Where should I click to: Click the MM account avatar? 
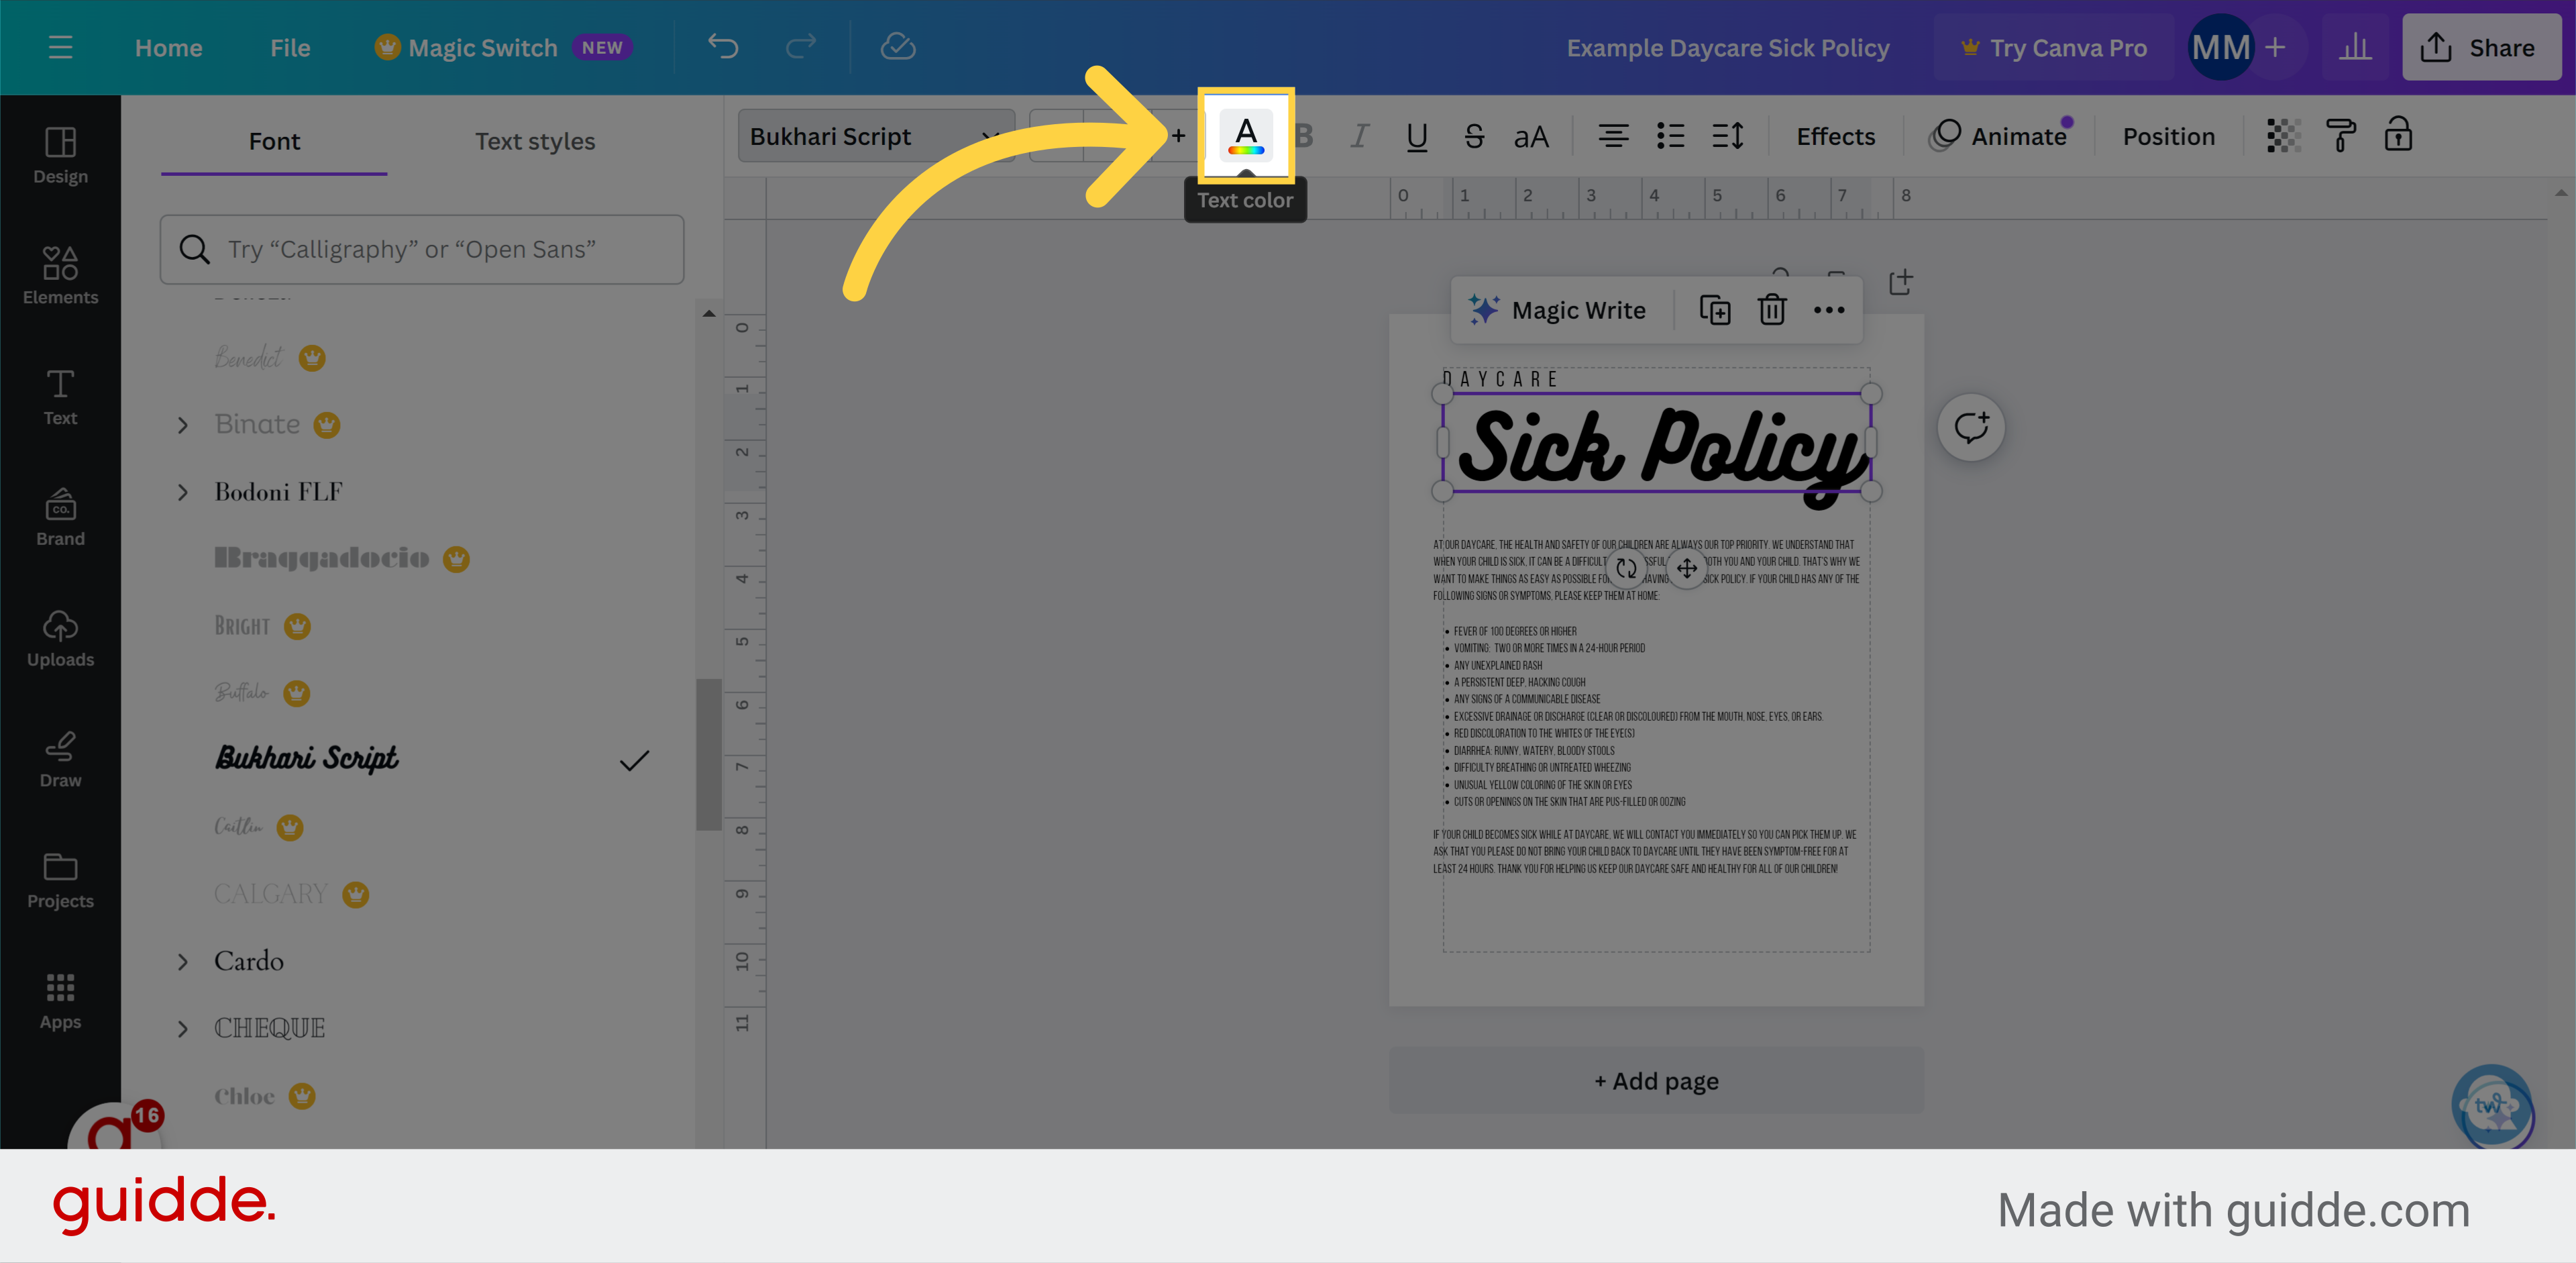point(2220,47)
